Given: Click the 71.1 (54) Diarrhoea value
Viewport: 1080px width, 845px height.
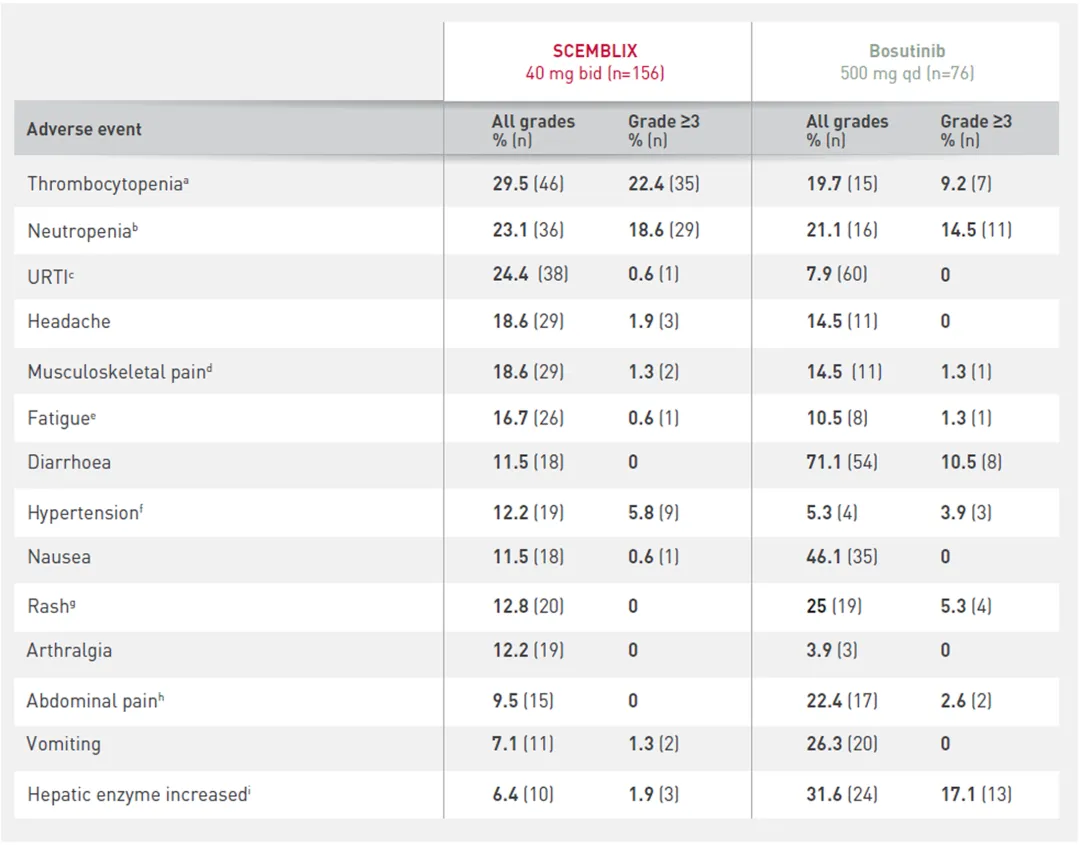Looking at the screenshot, I should (x=843, y=462).
